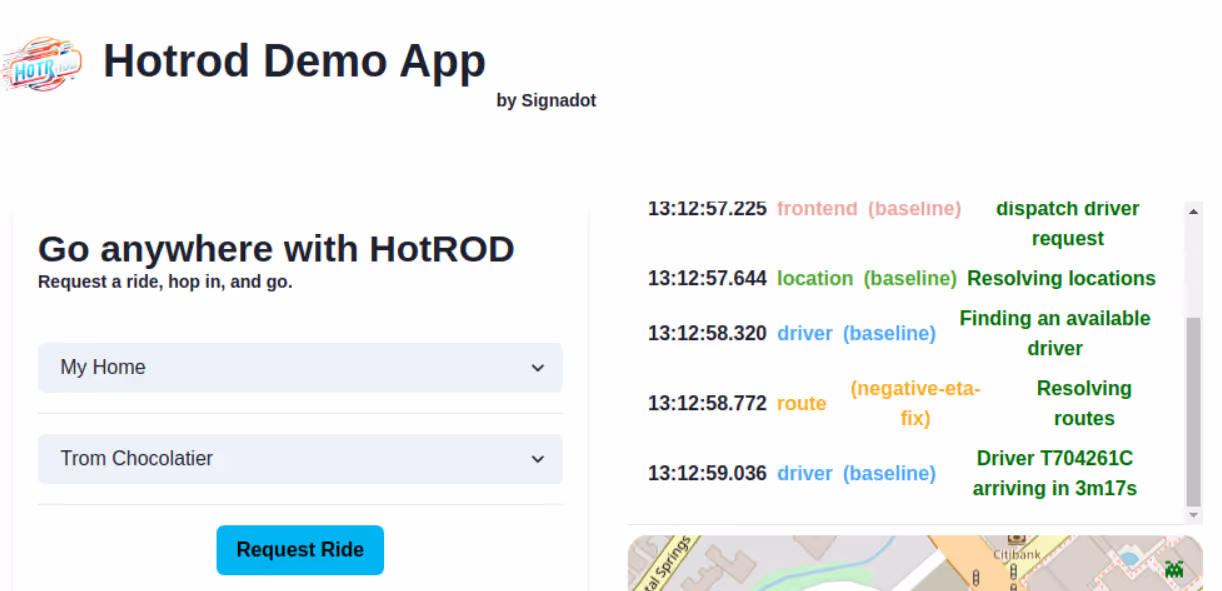1222x591 pixels.
Task: Click timestamp 13:12:58.320
Action: [707, 333]
